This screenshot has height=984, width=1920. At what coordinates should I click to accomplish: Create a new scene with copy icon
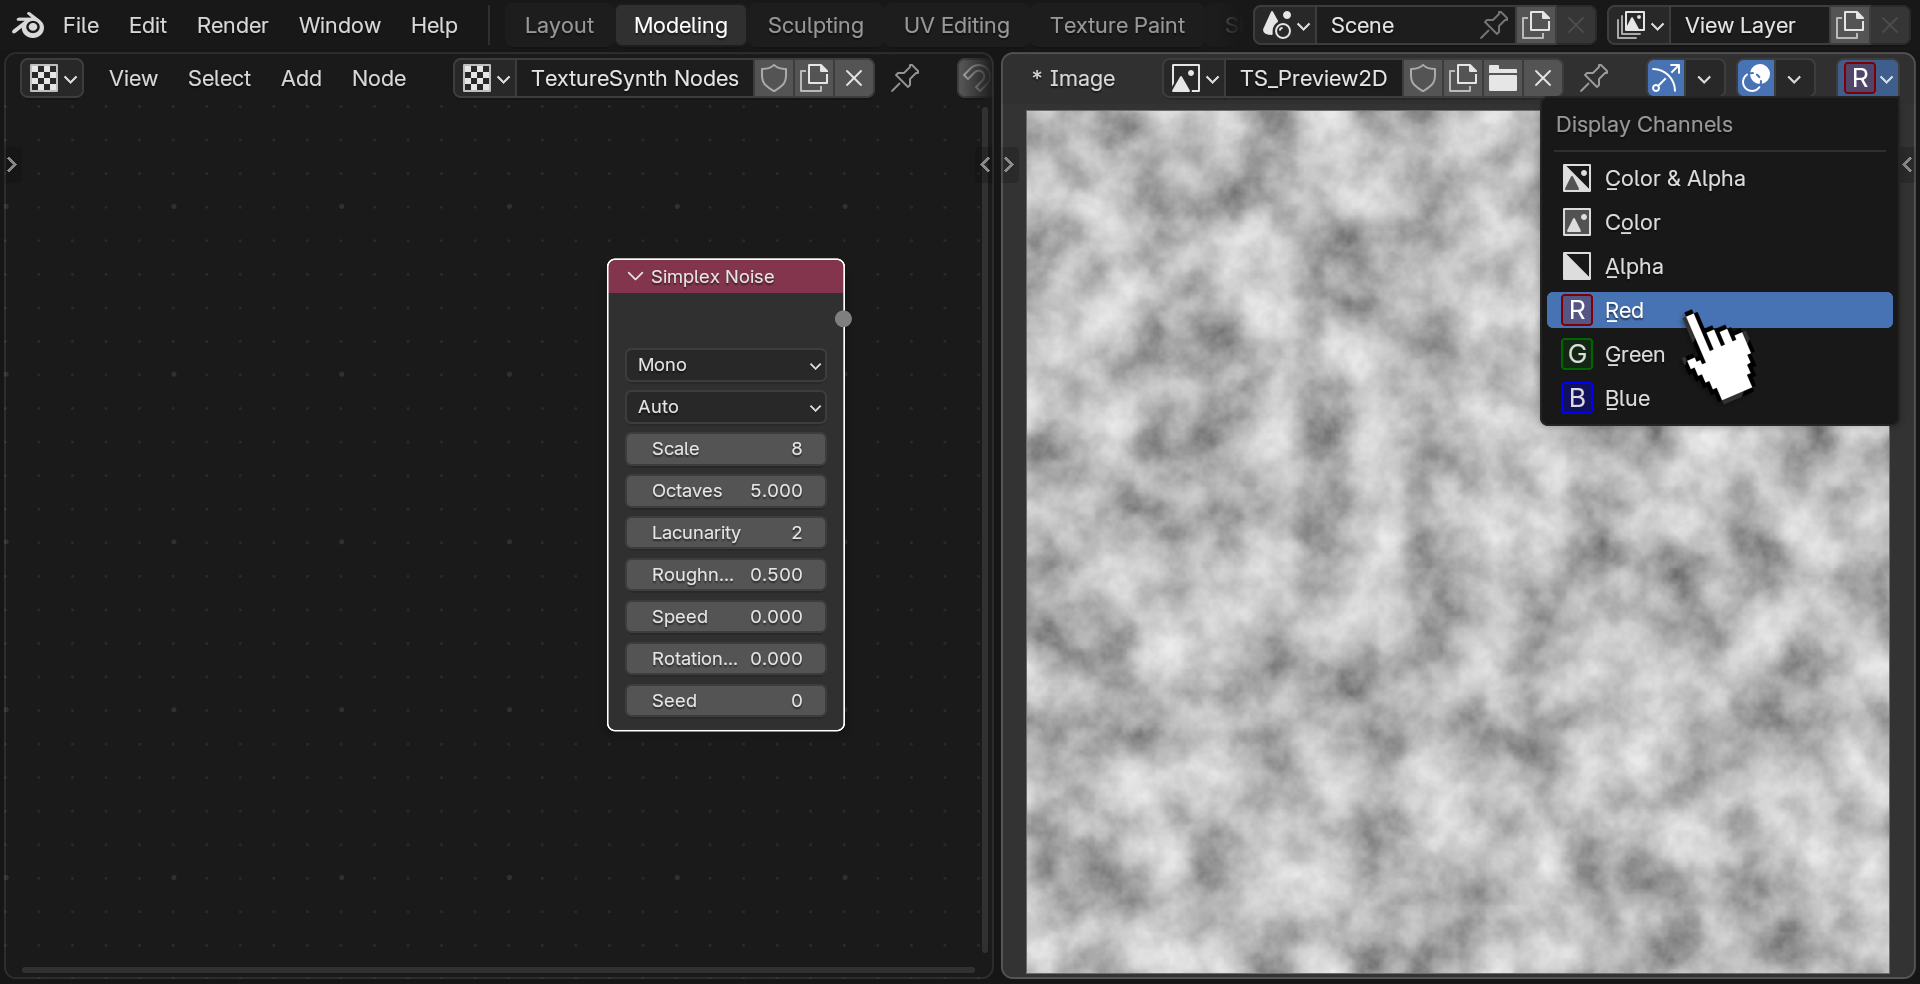click(1536, 25)
